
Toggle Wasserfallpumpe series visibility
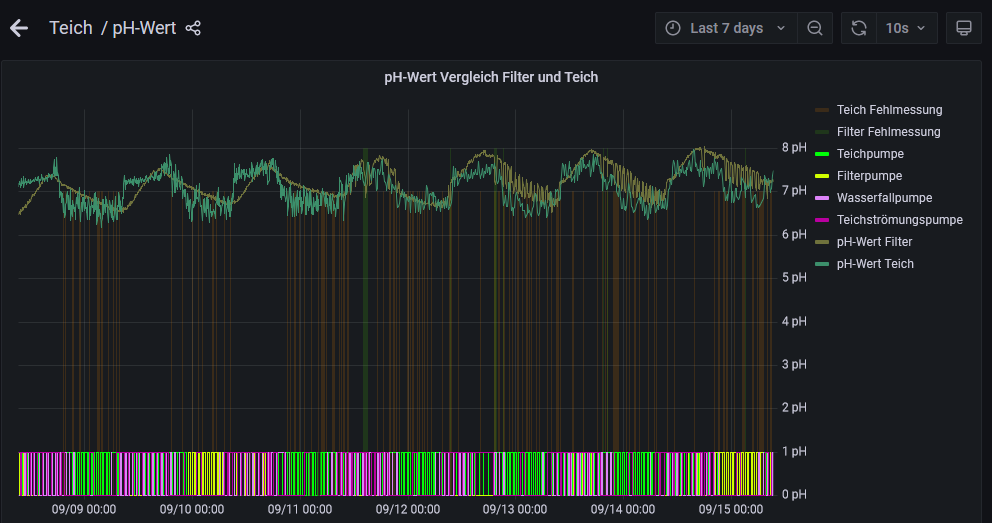[884, 198]
